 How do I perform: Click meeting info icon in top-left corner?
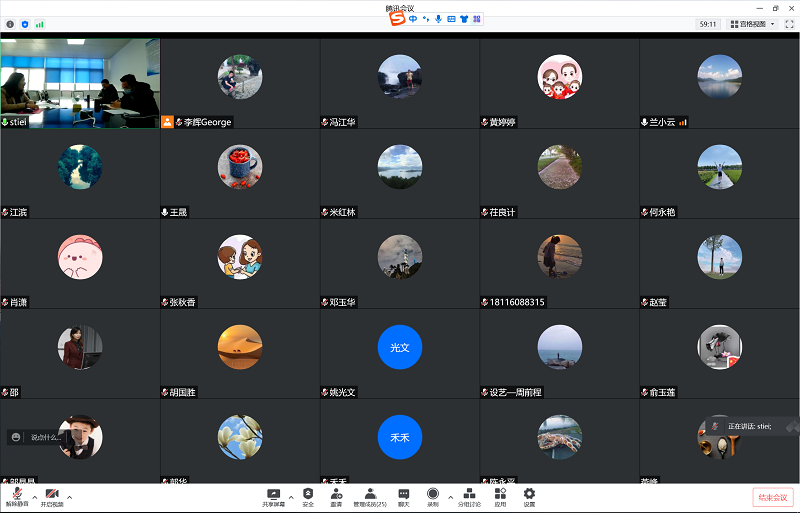click(x=11, y=23)
